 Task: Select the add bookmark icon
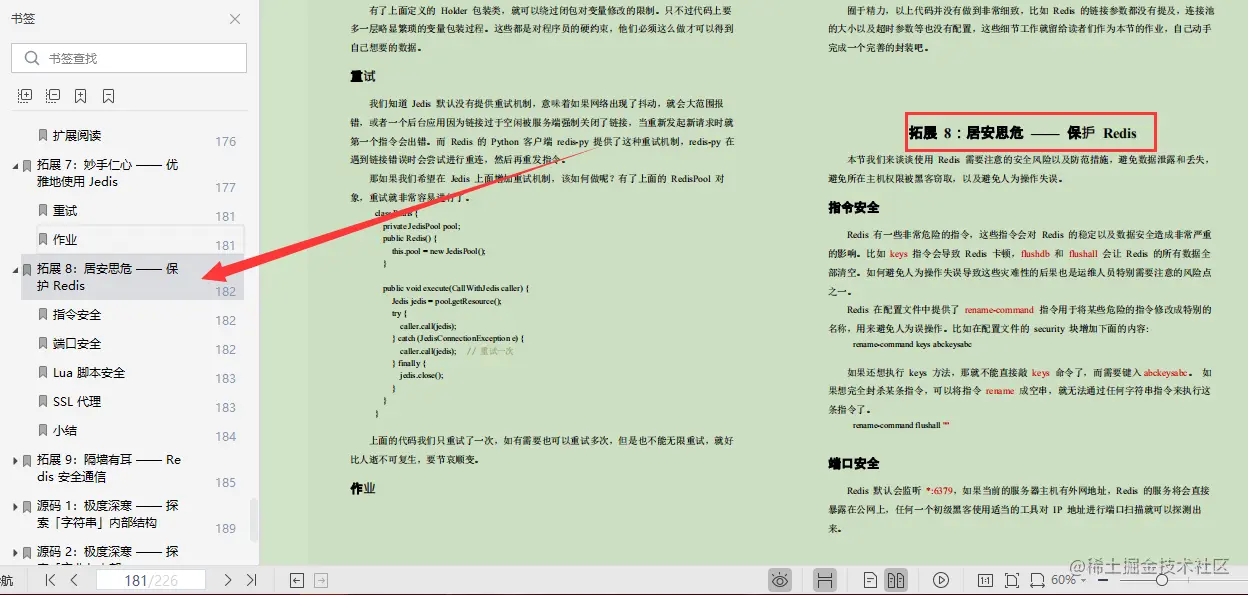click(x=78, y=94)
